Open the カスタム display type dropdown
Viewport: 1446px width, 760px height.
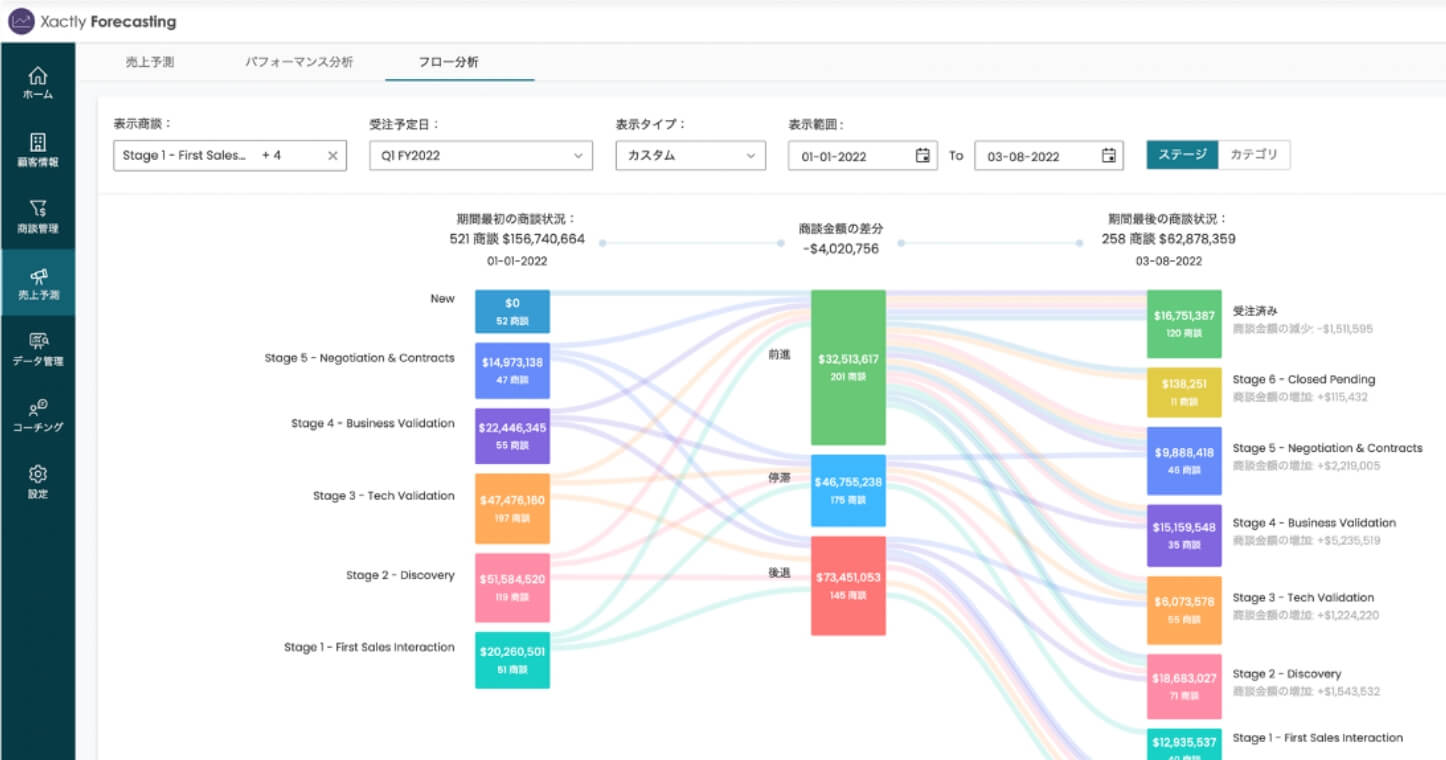(x=690, y=156)
